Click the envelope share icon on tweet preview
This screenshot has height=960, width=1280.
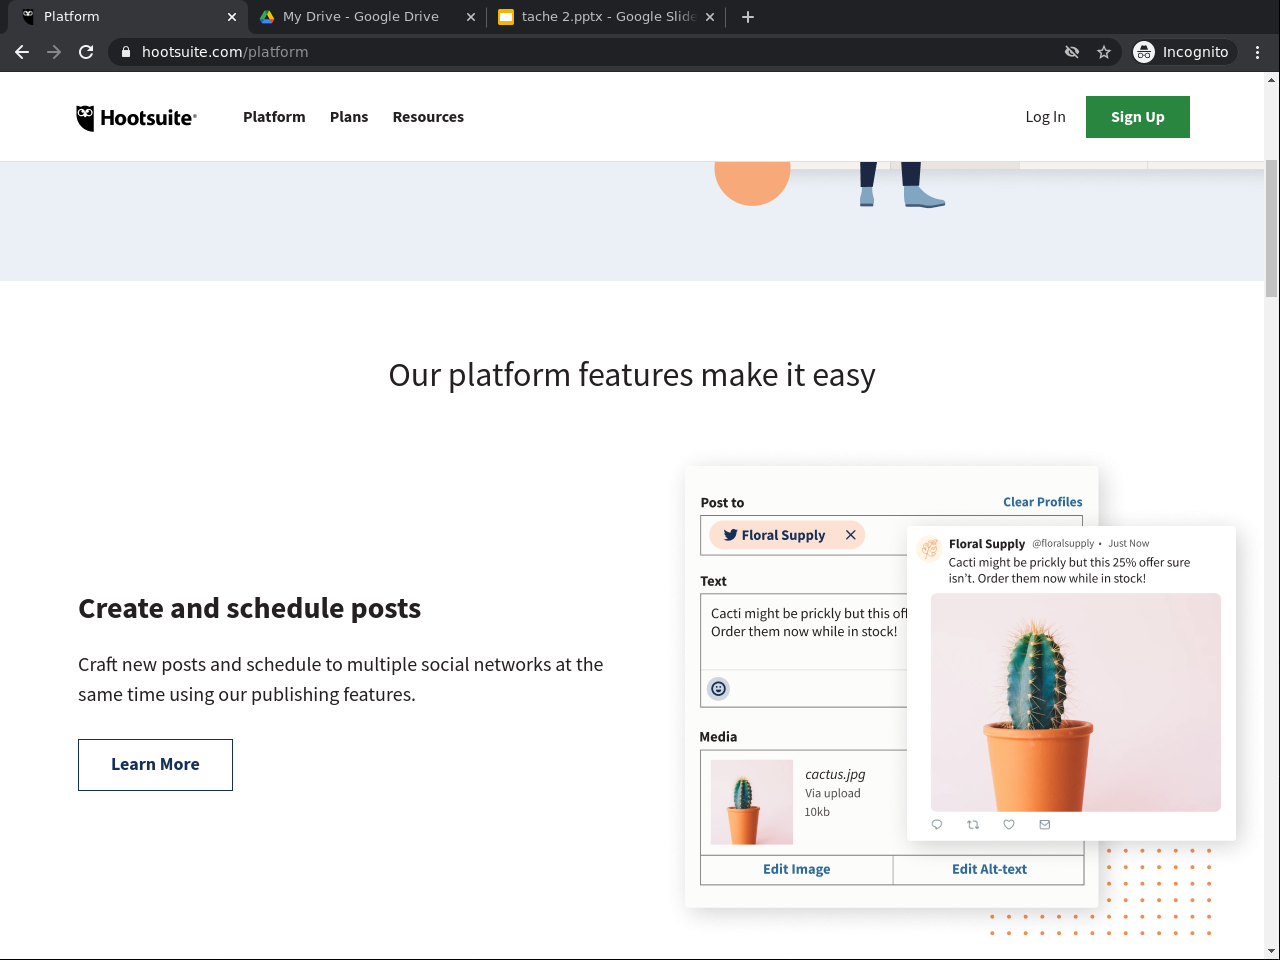(x=1045, y=825)
